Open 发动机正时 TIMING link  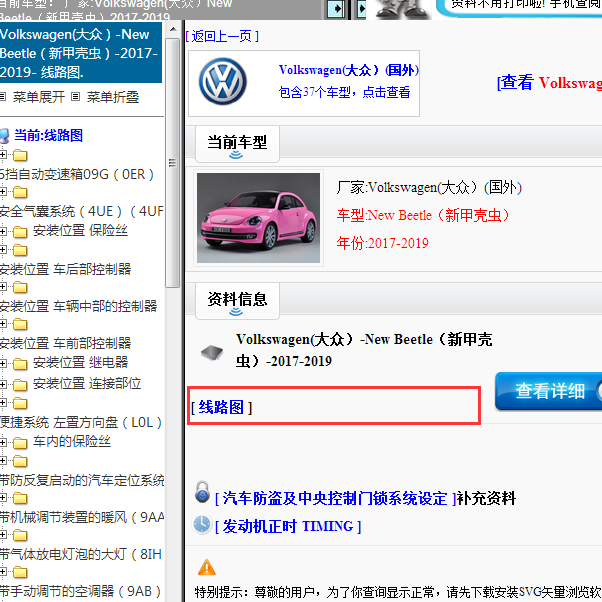[x=288, y=526]
